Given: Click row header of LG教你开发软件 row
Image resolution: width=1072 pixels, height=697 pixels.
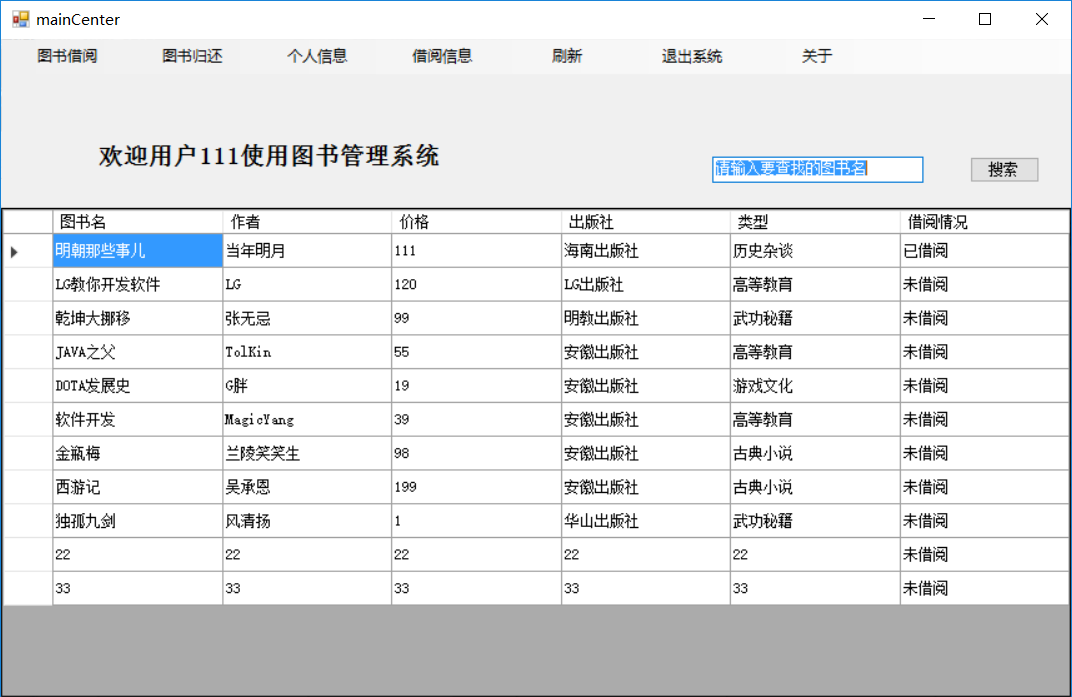Looking at the screenshot, I should pos(28,285).
